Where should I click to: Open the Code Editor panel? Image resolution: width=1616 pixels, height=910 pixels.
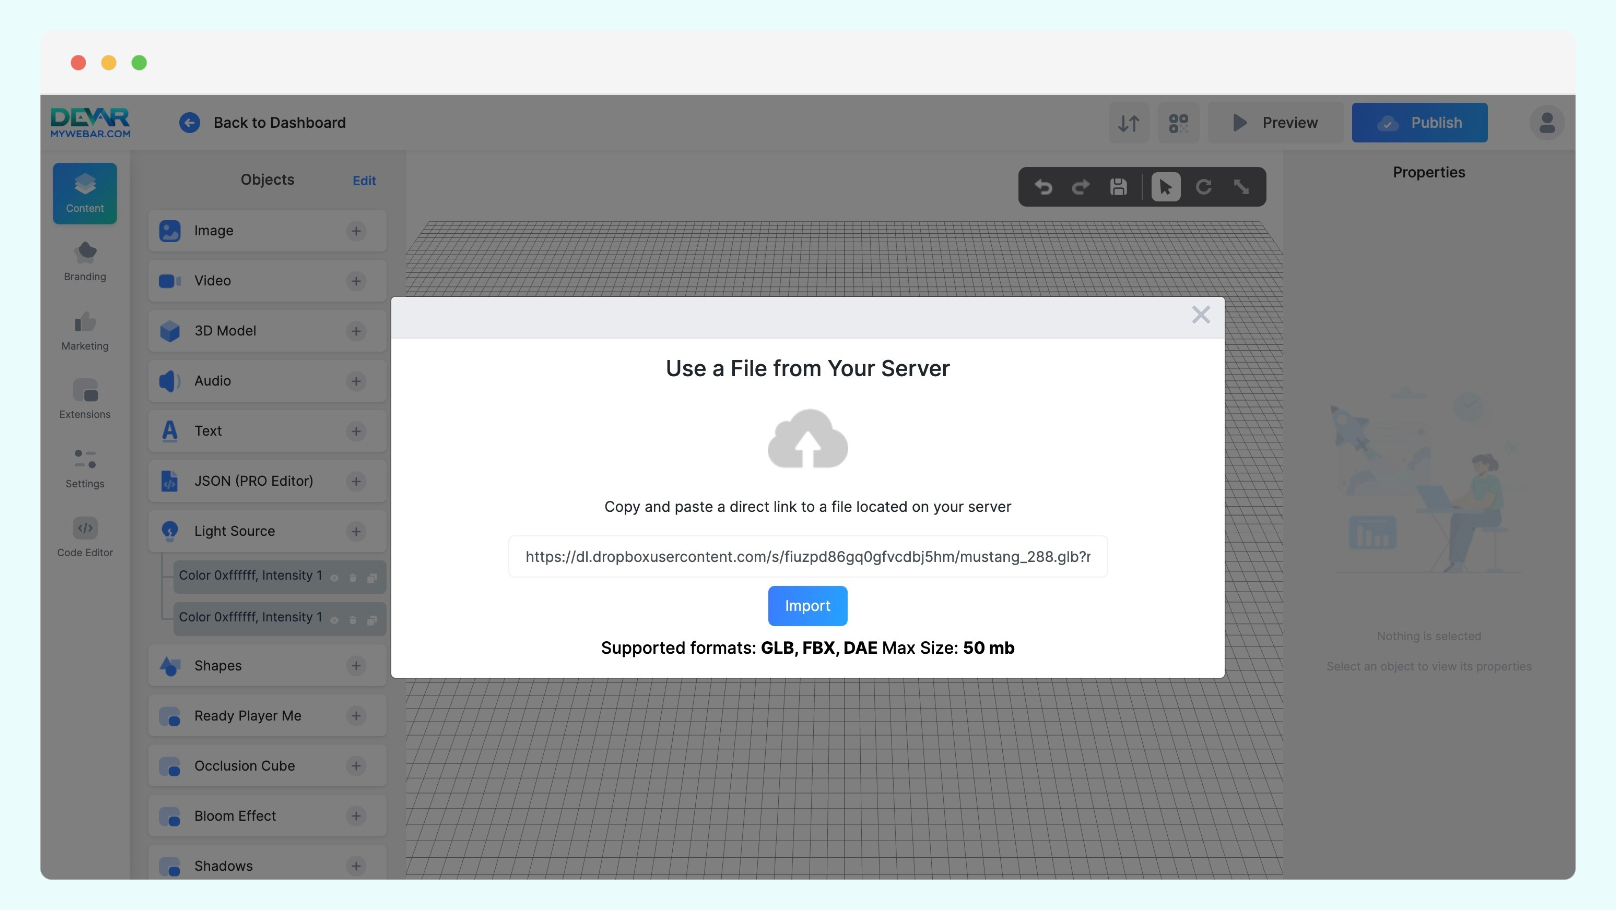point(84,535)
